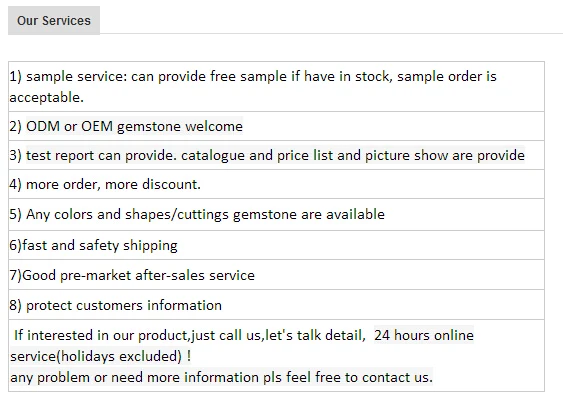This screenshot has width=563, height=409.
Task: Click the number 1) at the first row
Action: [x=15, y=76]
